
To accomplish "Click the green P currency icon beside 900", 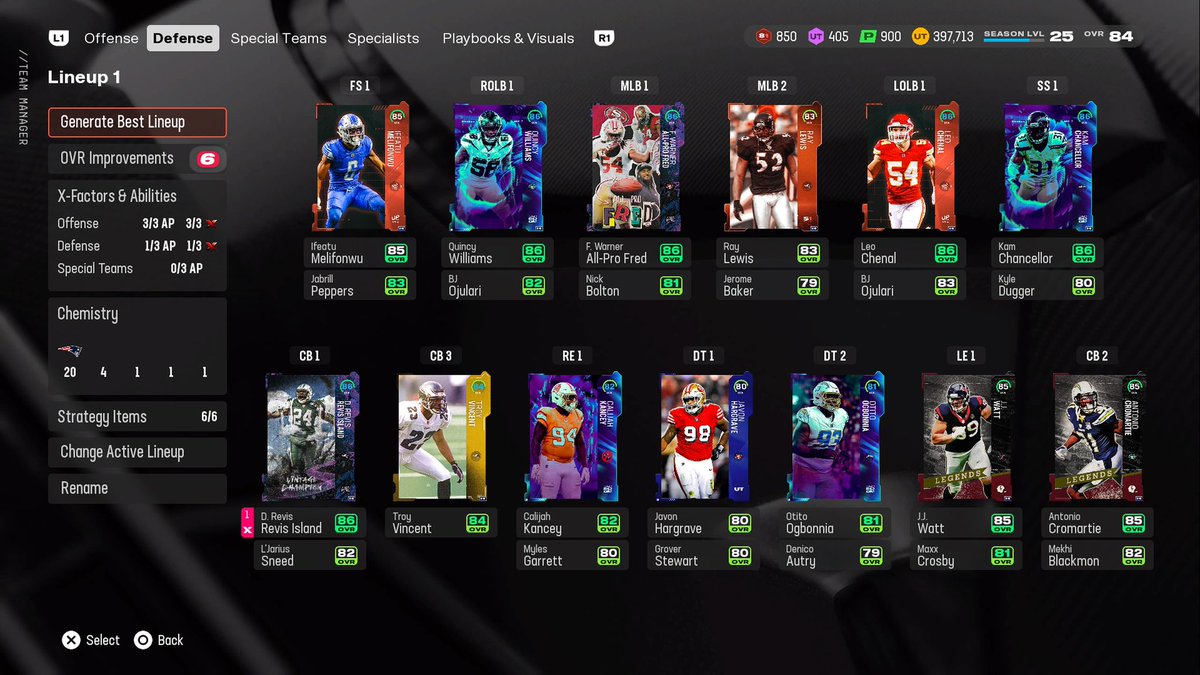I will pos(867,36).
